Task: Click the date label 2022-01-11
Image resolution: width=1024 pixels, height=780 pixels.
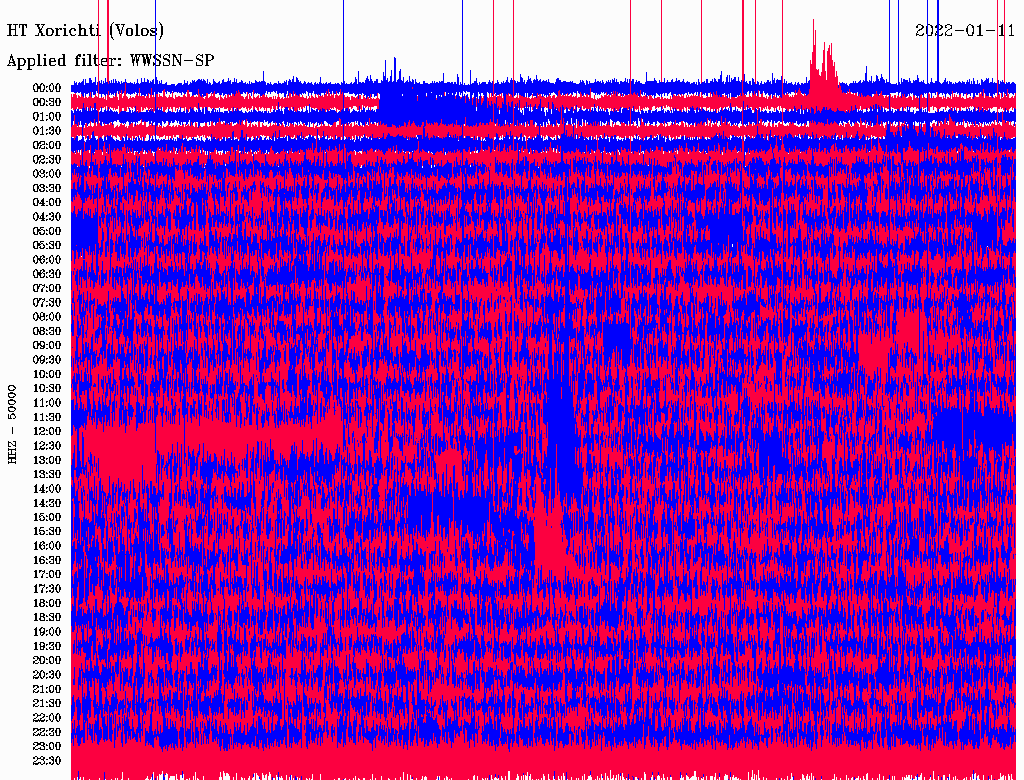Action: 965,30
